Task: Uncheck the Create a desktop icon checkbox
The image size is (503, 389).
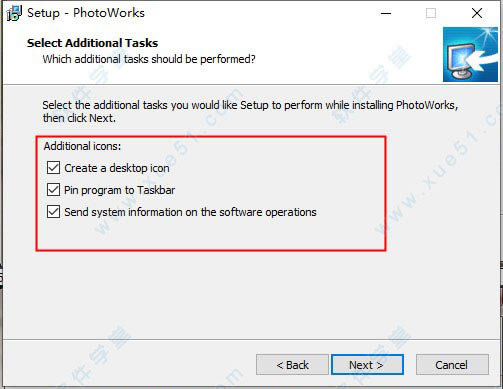Action: (x=53, y=168)
